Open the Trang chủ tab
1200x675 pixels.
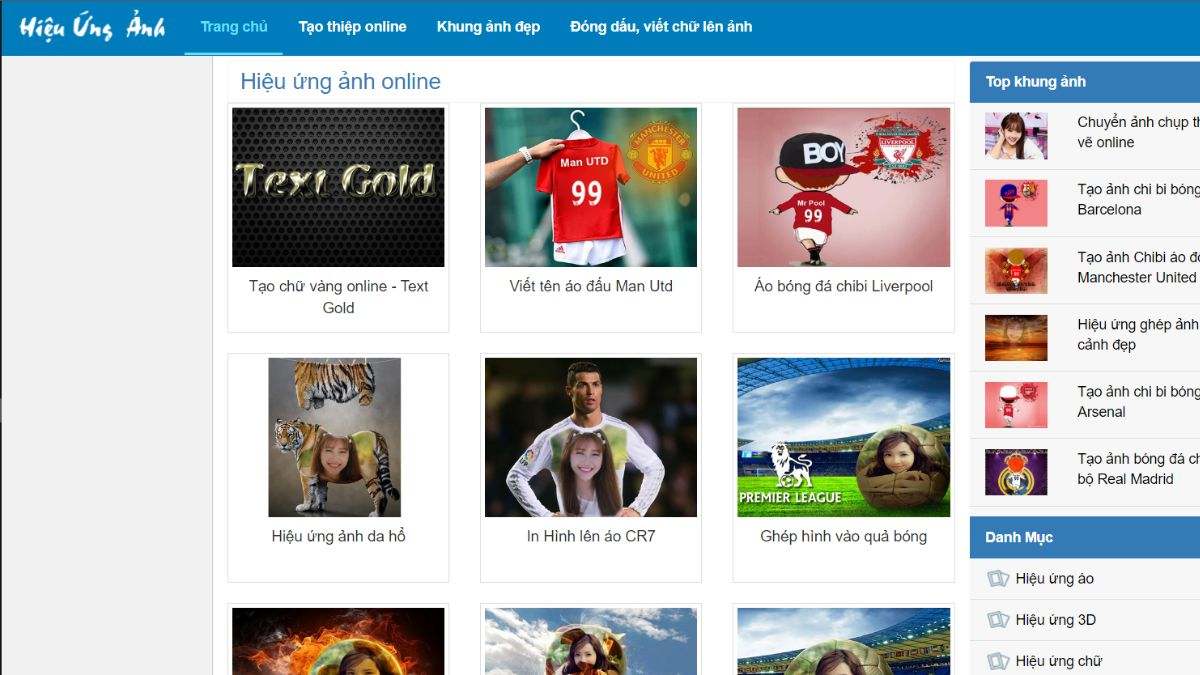234,27
